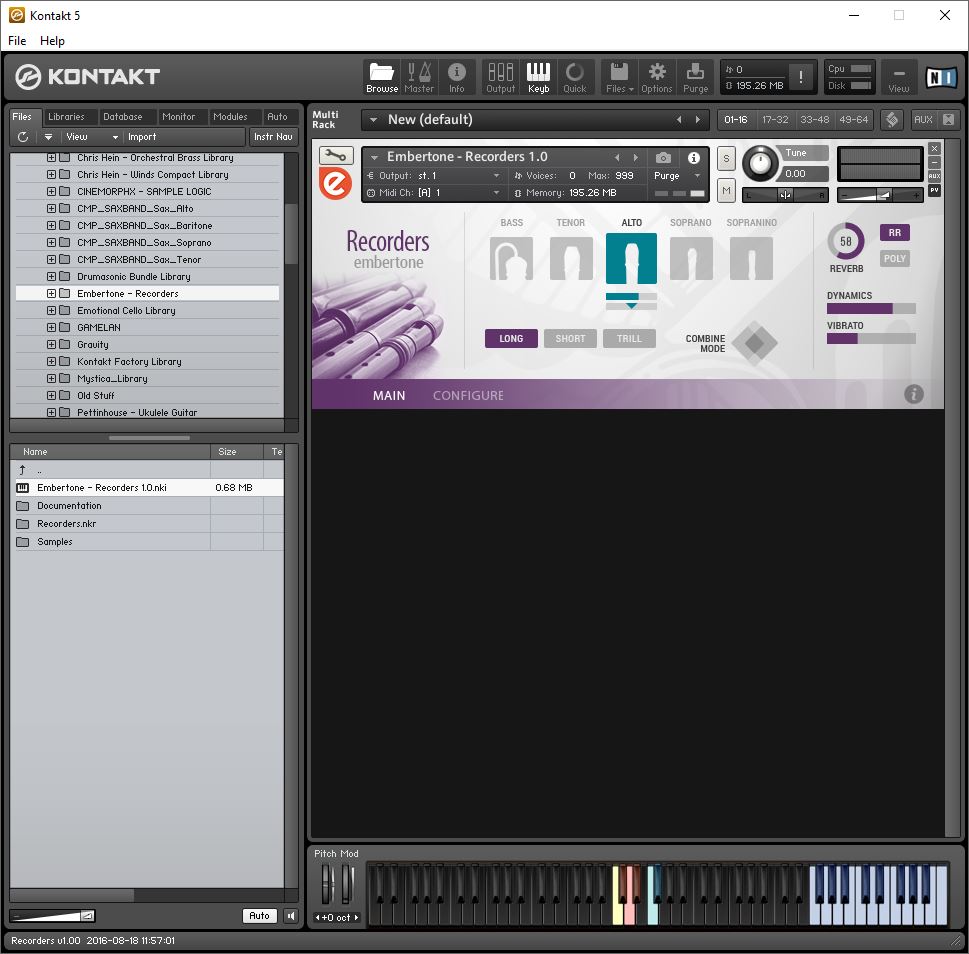This screenshot has height=954, width=969.
Task: Open the Options gear dialog
Action: pyautogui.click(x=656, y=77)
